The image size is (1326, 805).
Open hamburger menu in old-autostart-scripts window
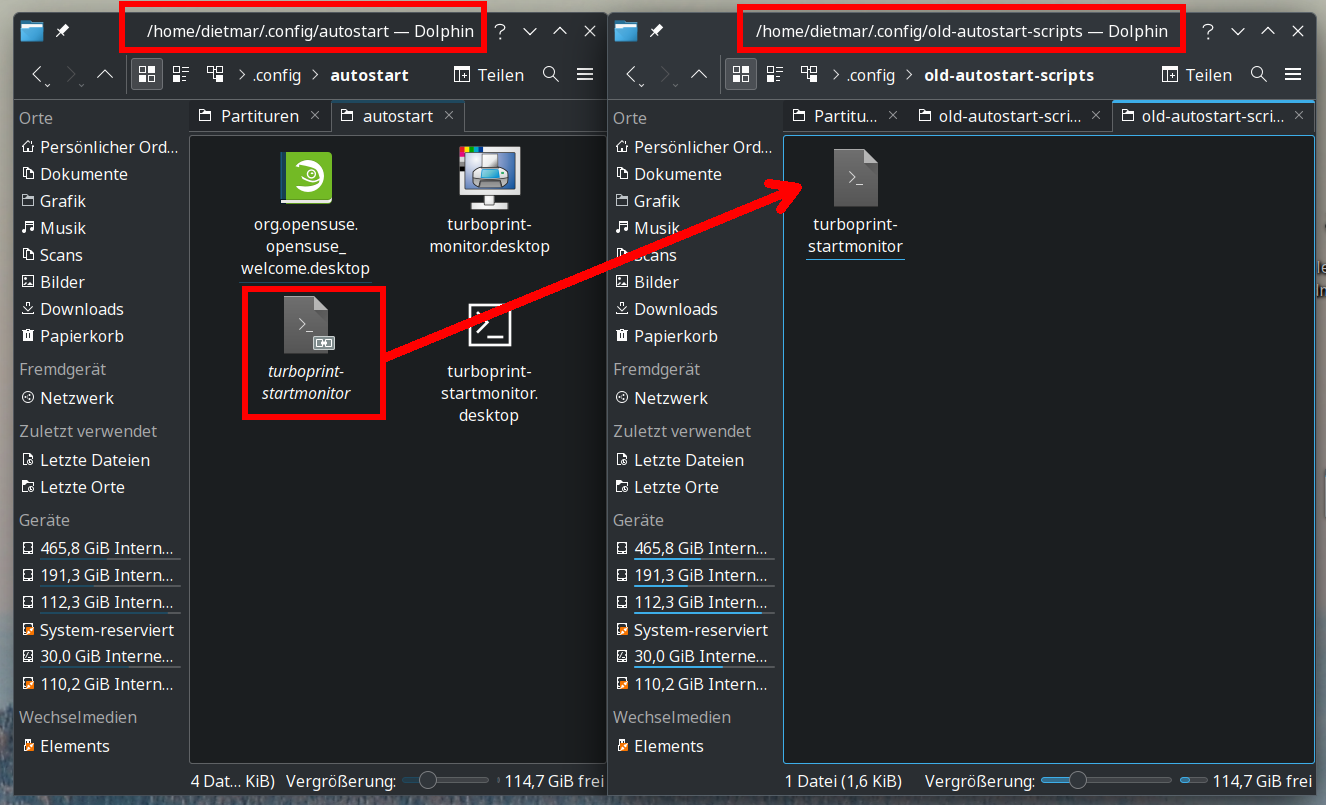[x=1293, y=74]
